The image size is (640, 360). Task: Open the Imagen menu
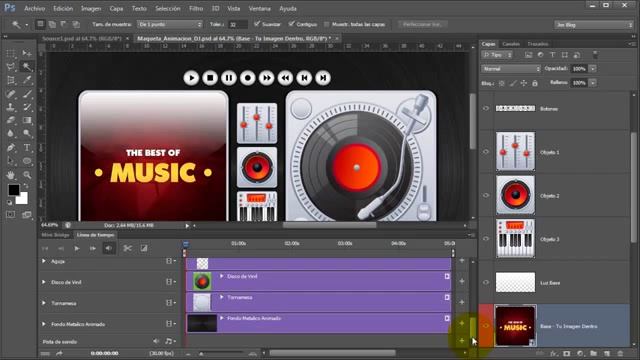(x=91, y=8)
